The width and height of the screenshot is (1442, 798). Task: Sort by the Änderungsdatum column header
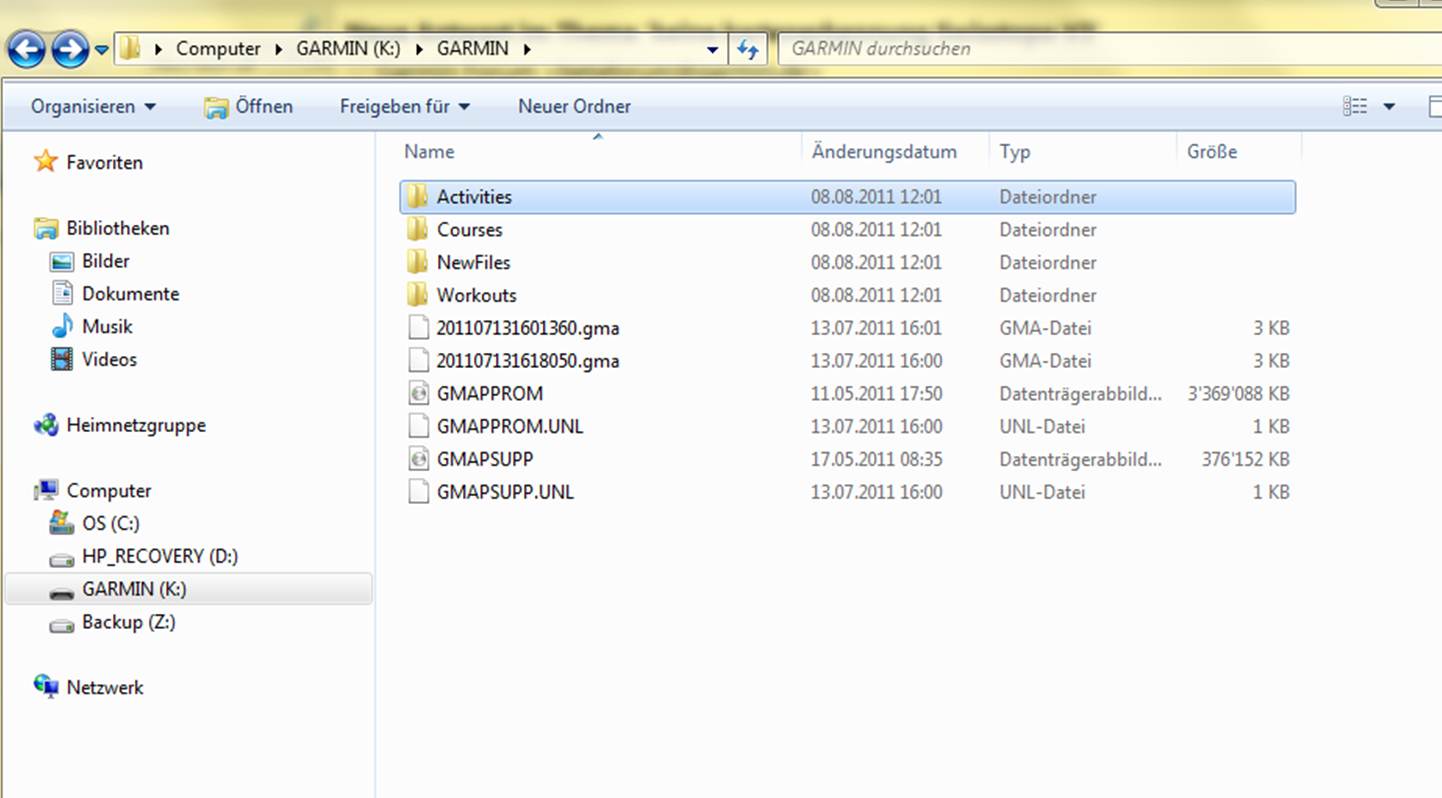point(884,152)
